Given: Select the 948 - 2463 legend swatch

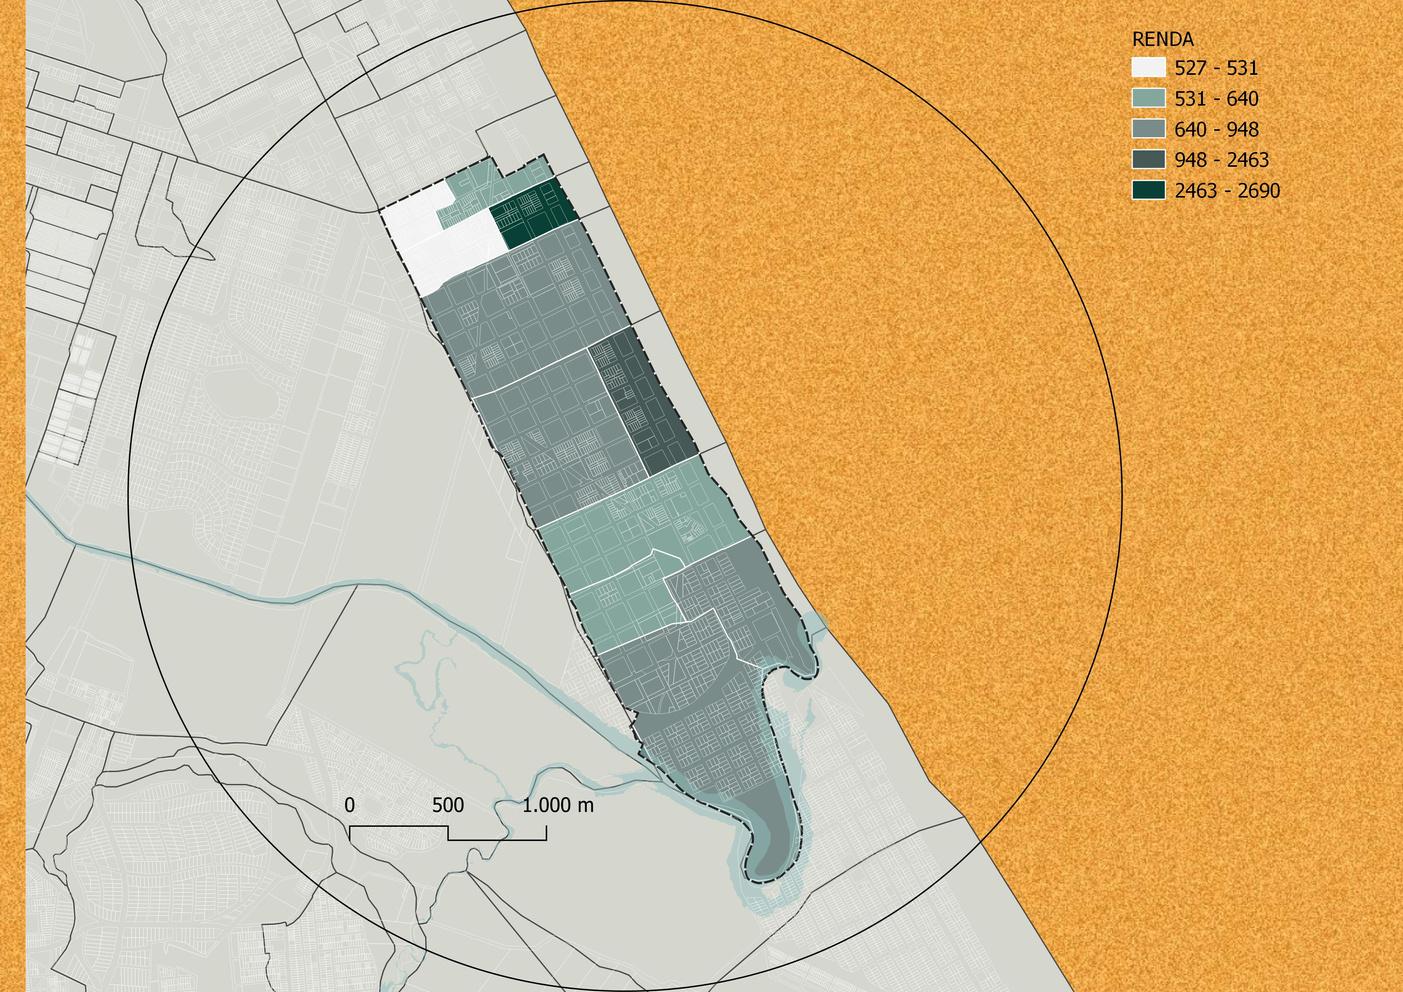Looking at the screenshot, I should coord(1149,160).
